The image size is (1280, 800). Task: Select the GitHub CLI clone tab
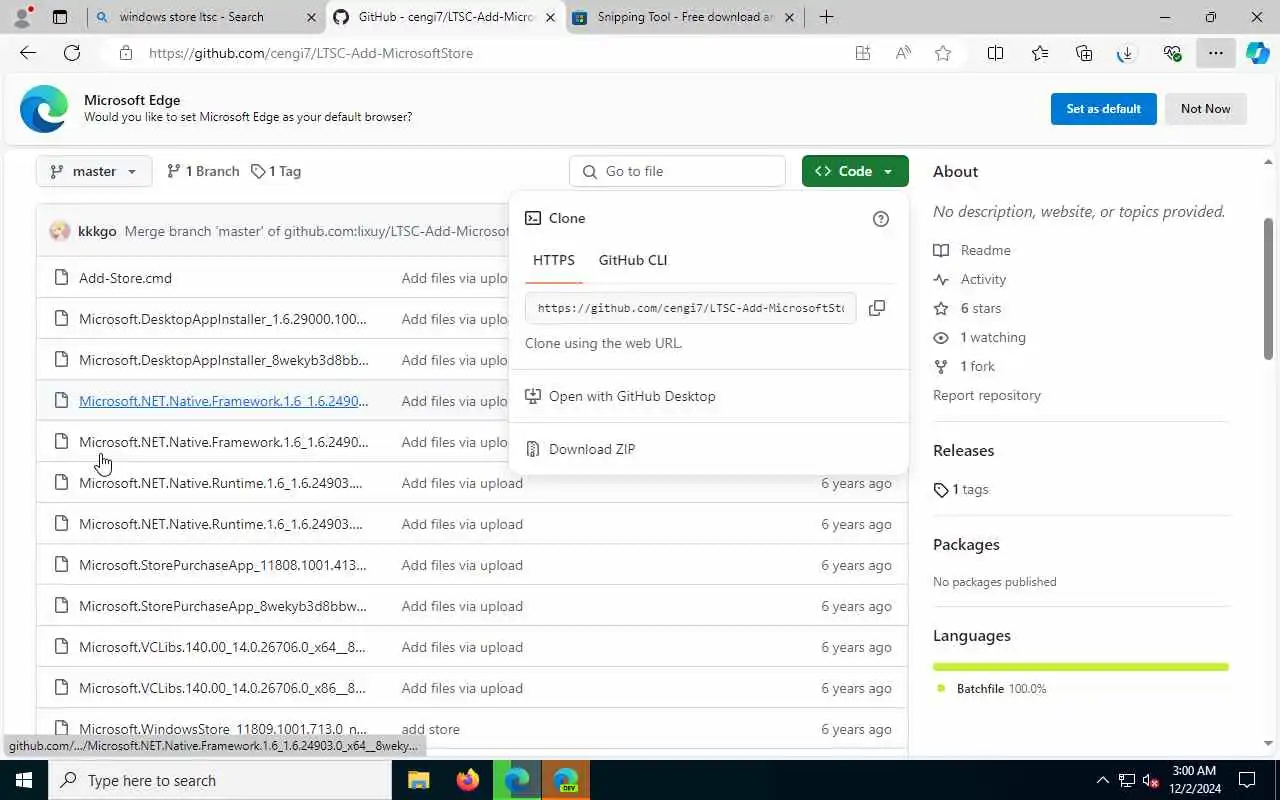633,260
